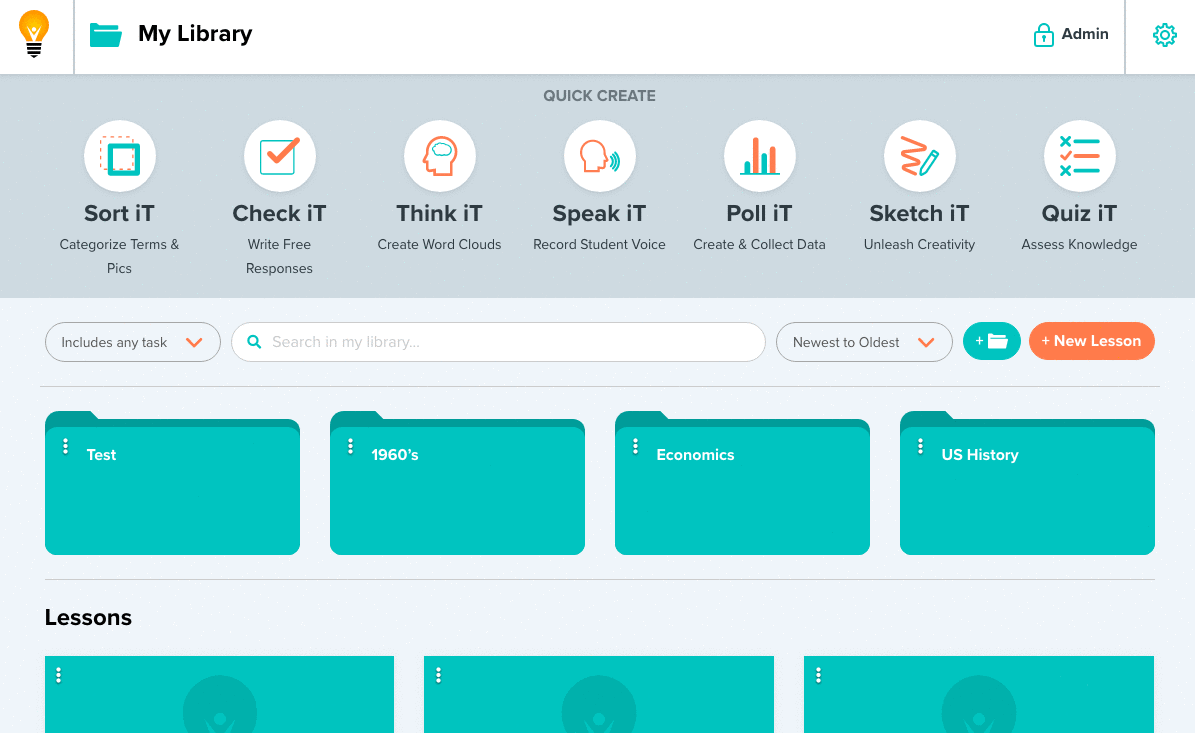Open the first lesson thumbnail
This screenshot has width=1195, height=733.
pos(219,694)
